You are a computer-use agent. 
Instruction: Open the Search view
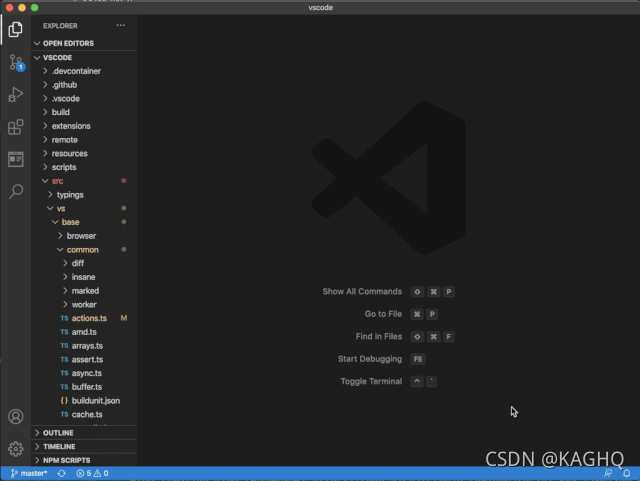coord(16,191)
